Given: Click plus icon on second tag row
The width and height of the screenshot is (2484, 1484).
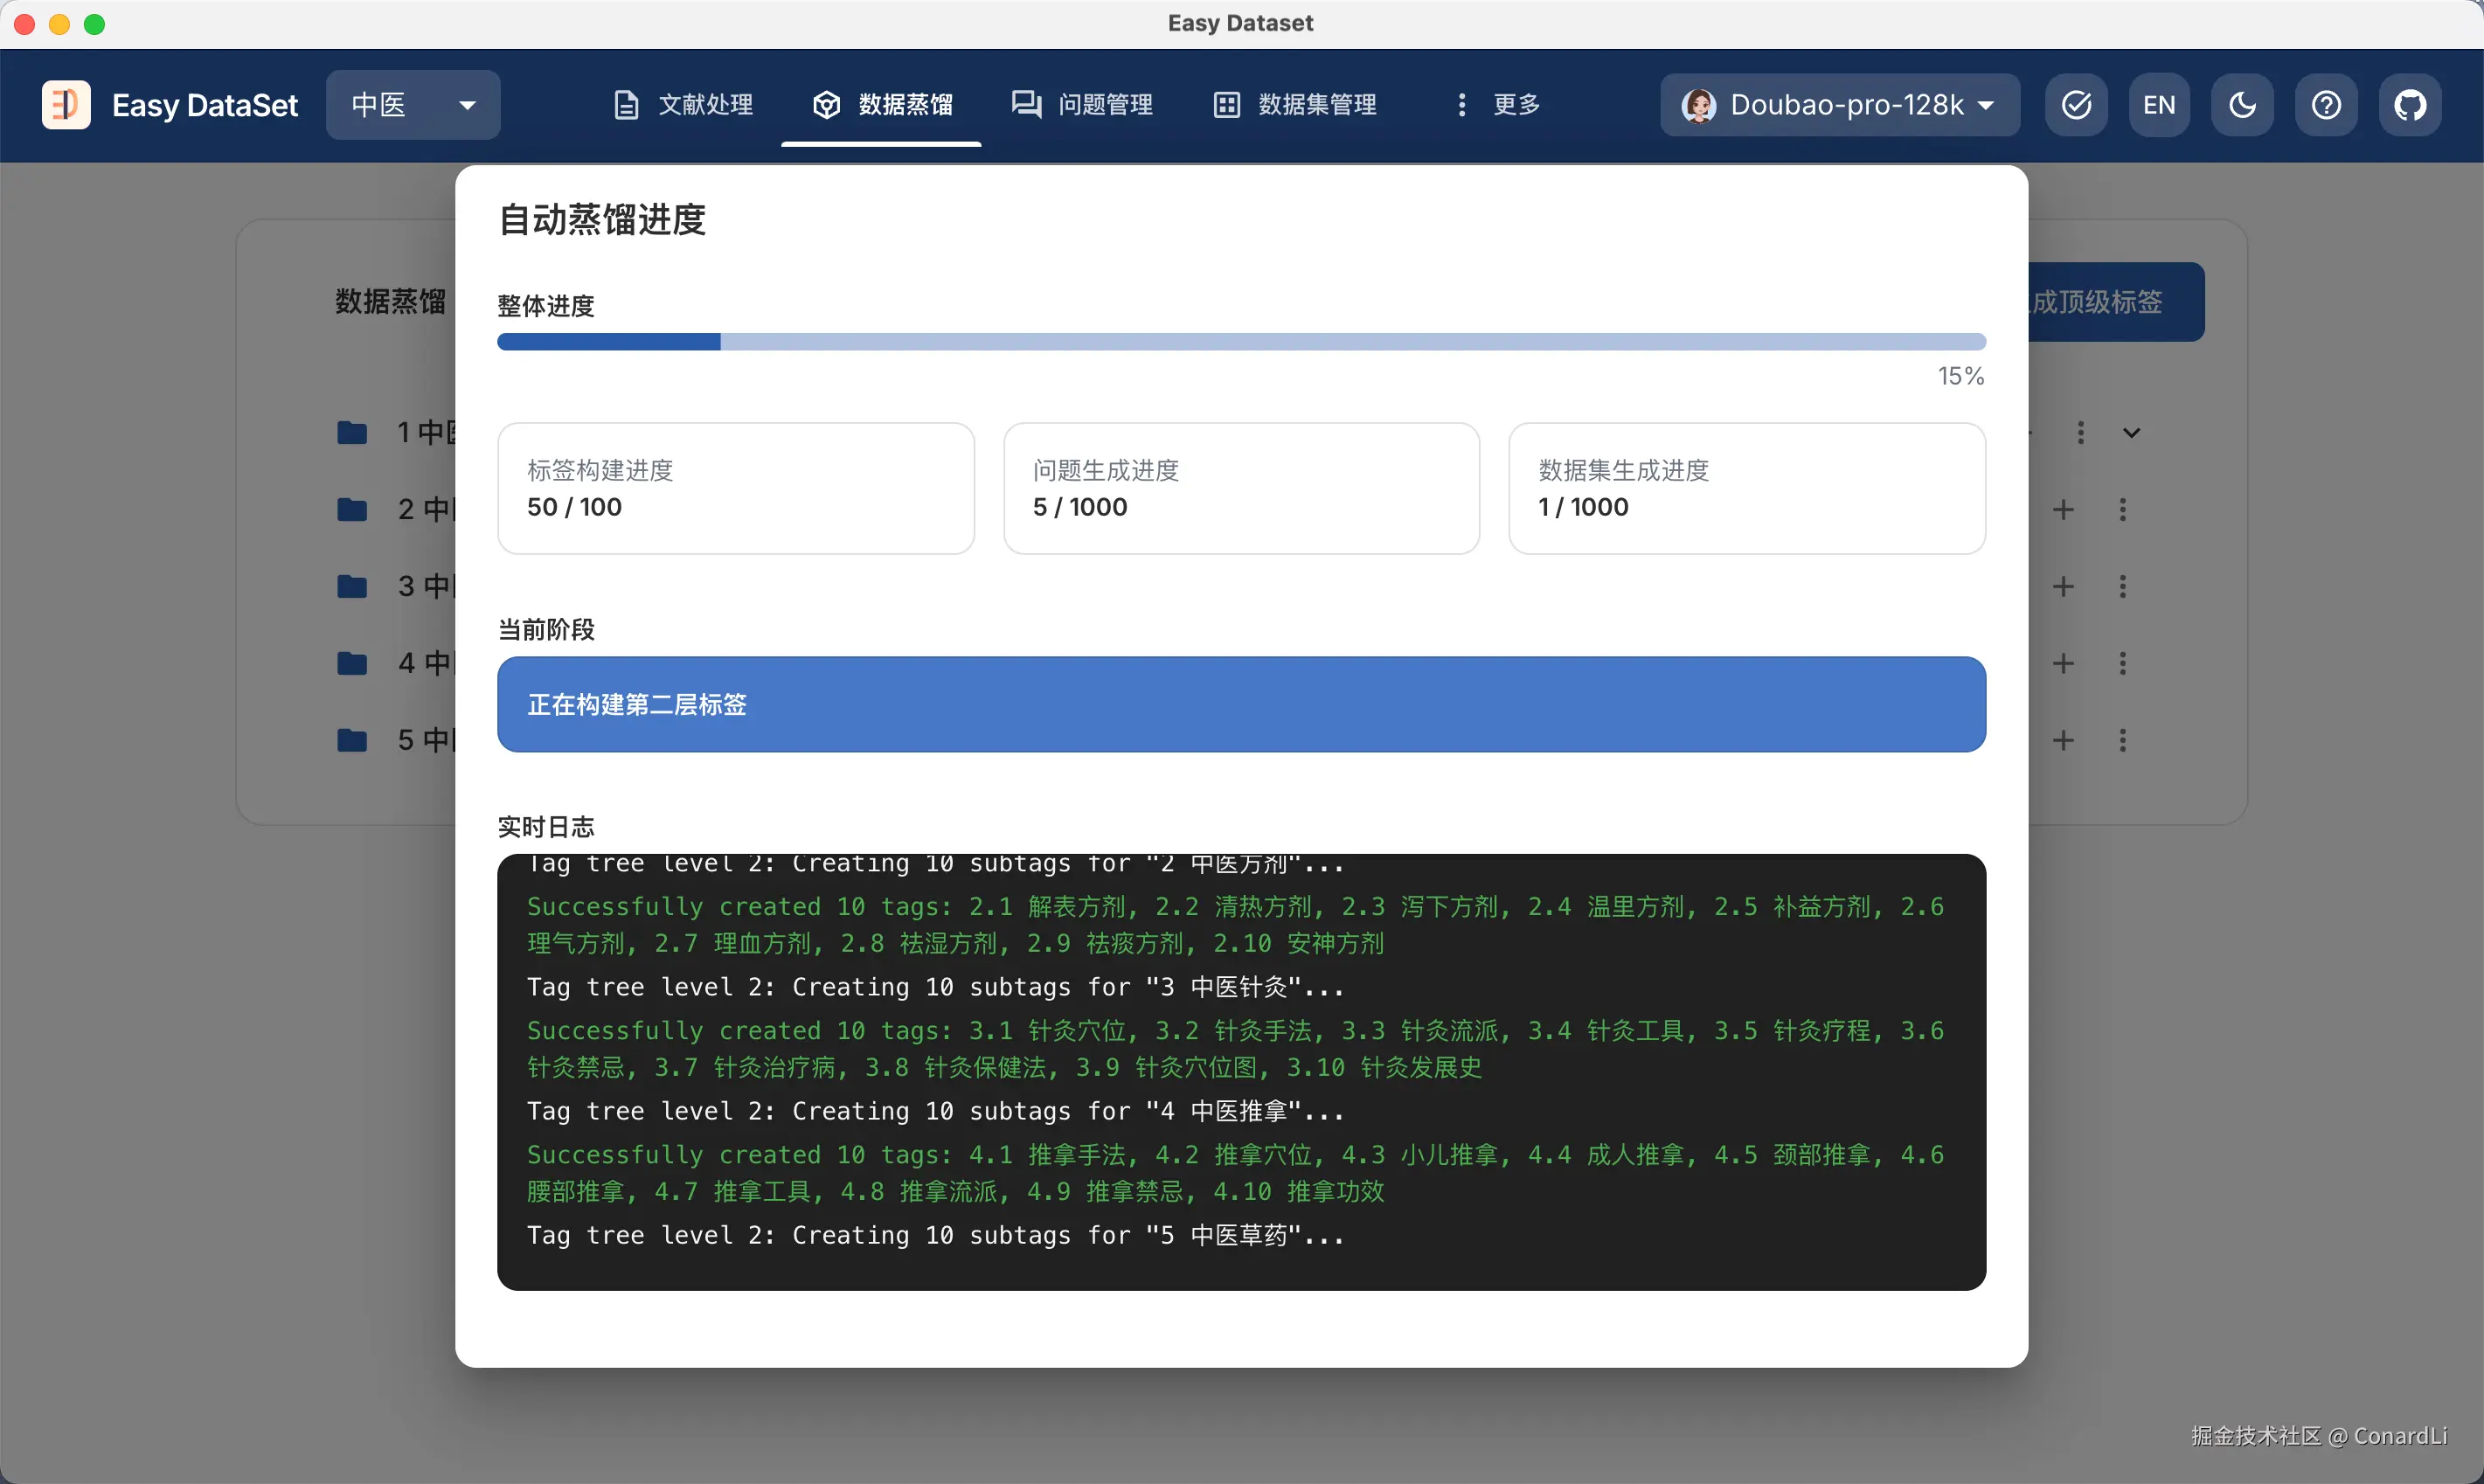Looking at the screenshot, I should point(2063,510).
